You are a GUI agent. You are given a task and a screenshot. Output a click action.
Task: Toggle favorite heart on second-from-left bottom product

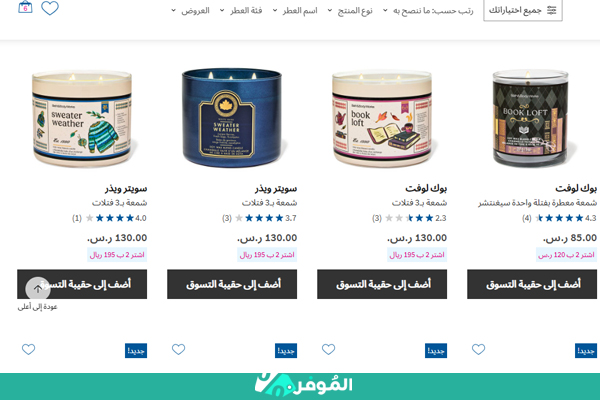click(178, 349)
